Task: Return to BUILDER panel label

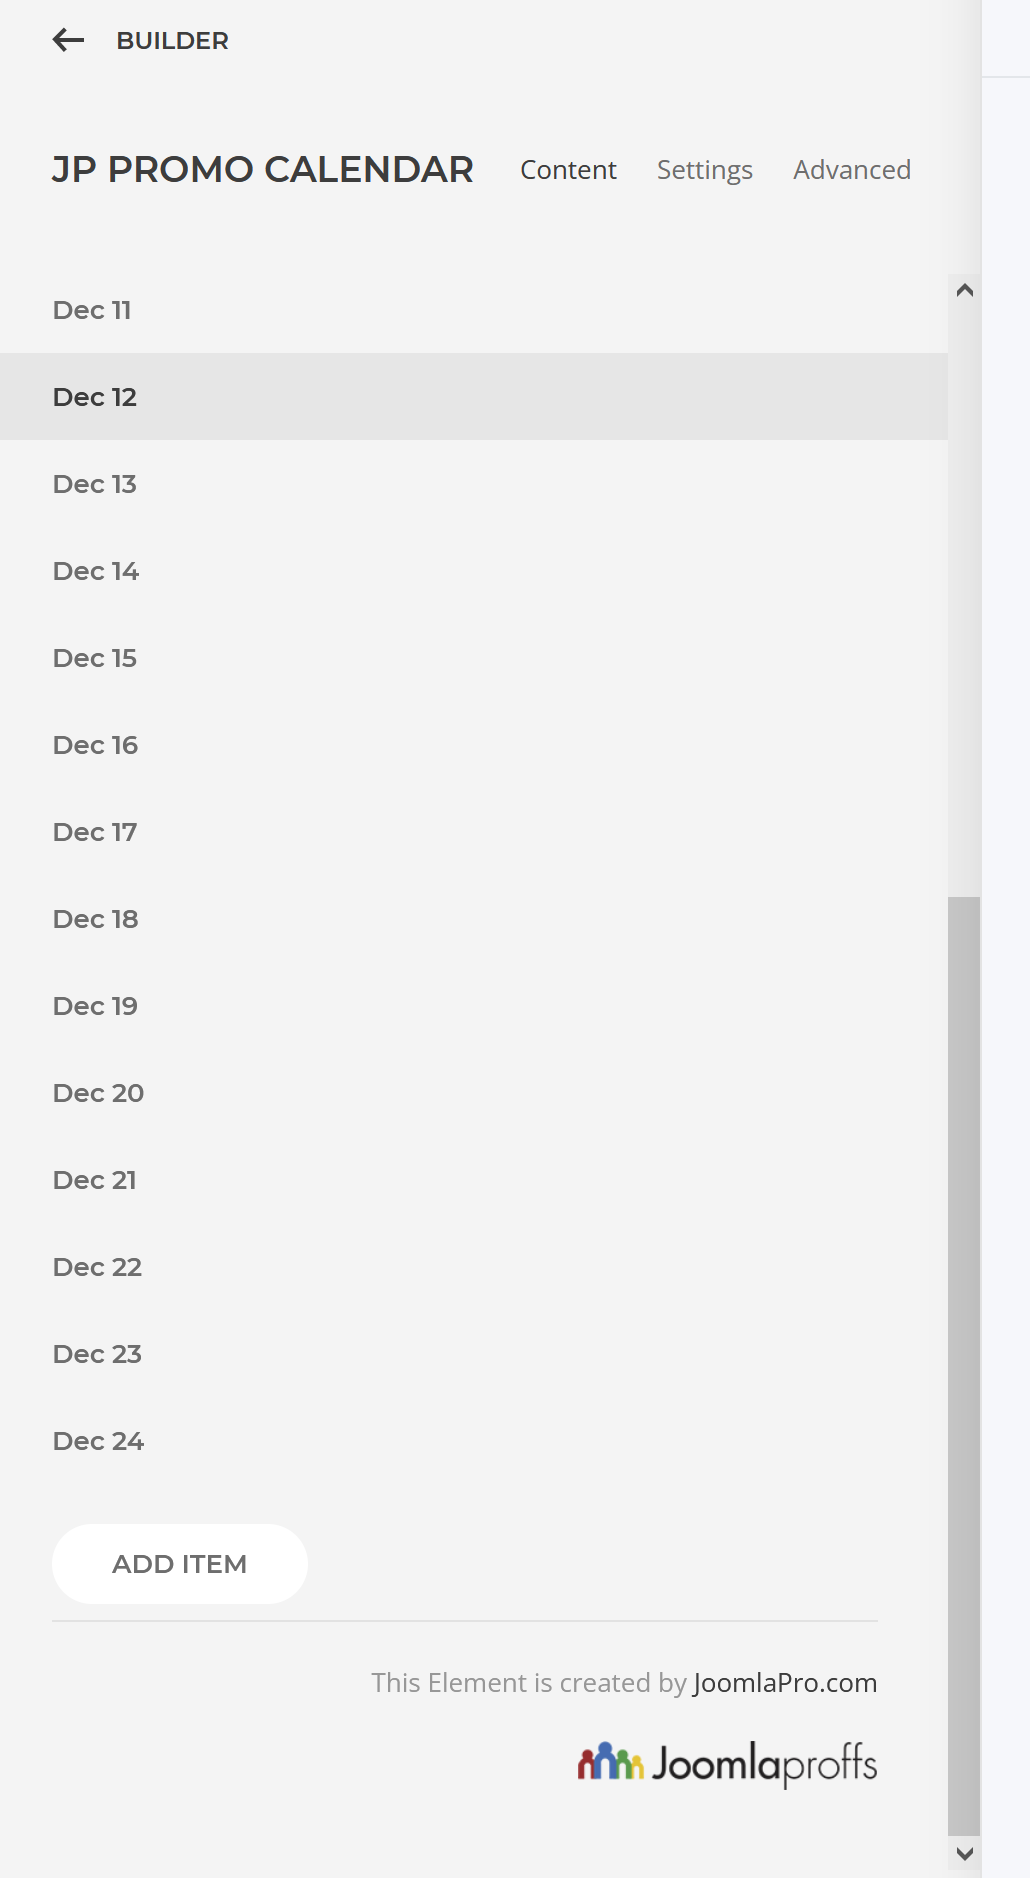Action: click(172, 41)
